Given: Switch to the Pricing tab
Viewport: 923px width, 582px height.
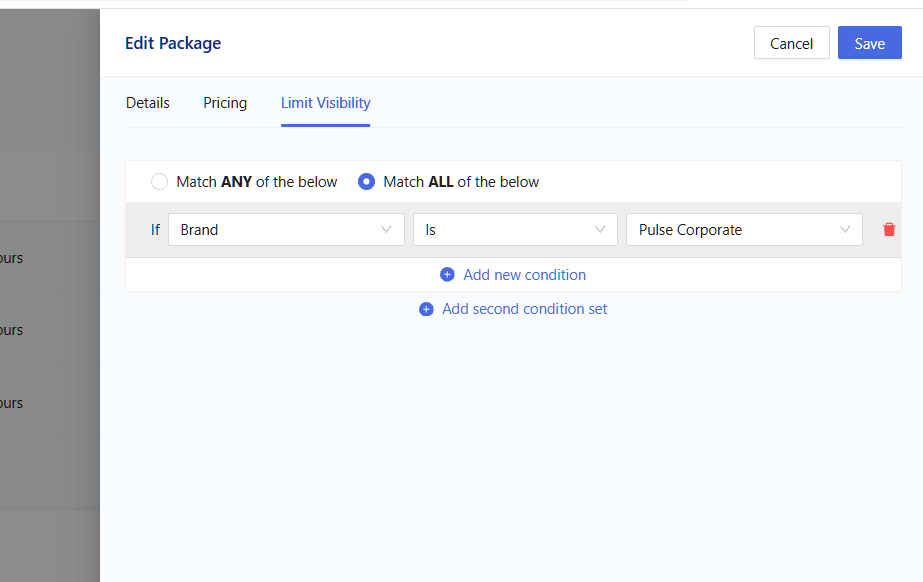Looking at the screenshot, I should point(225,103).
